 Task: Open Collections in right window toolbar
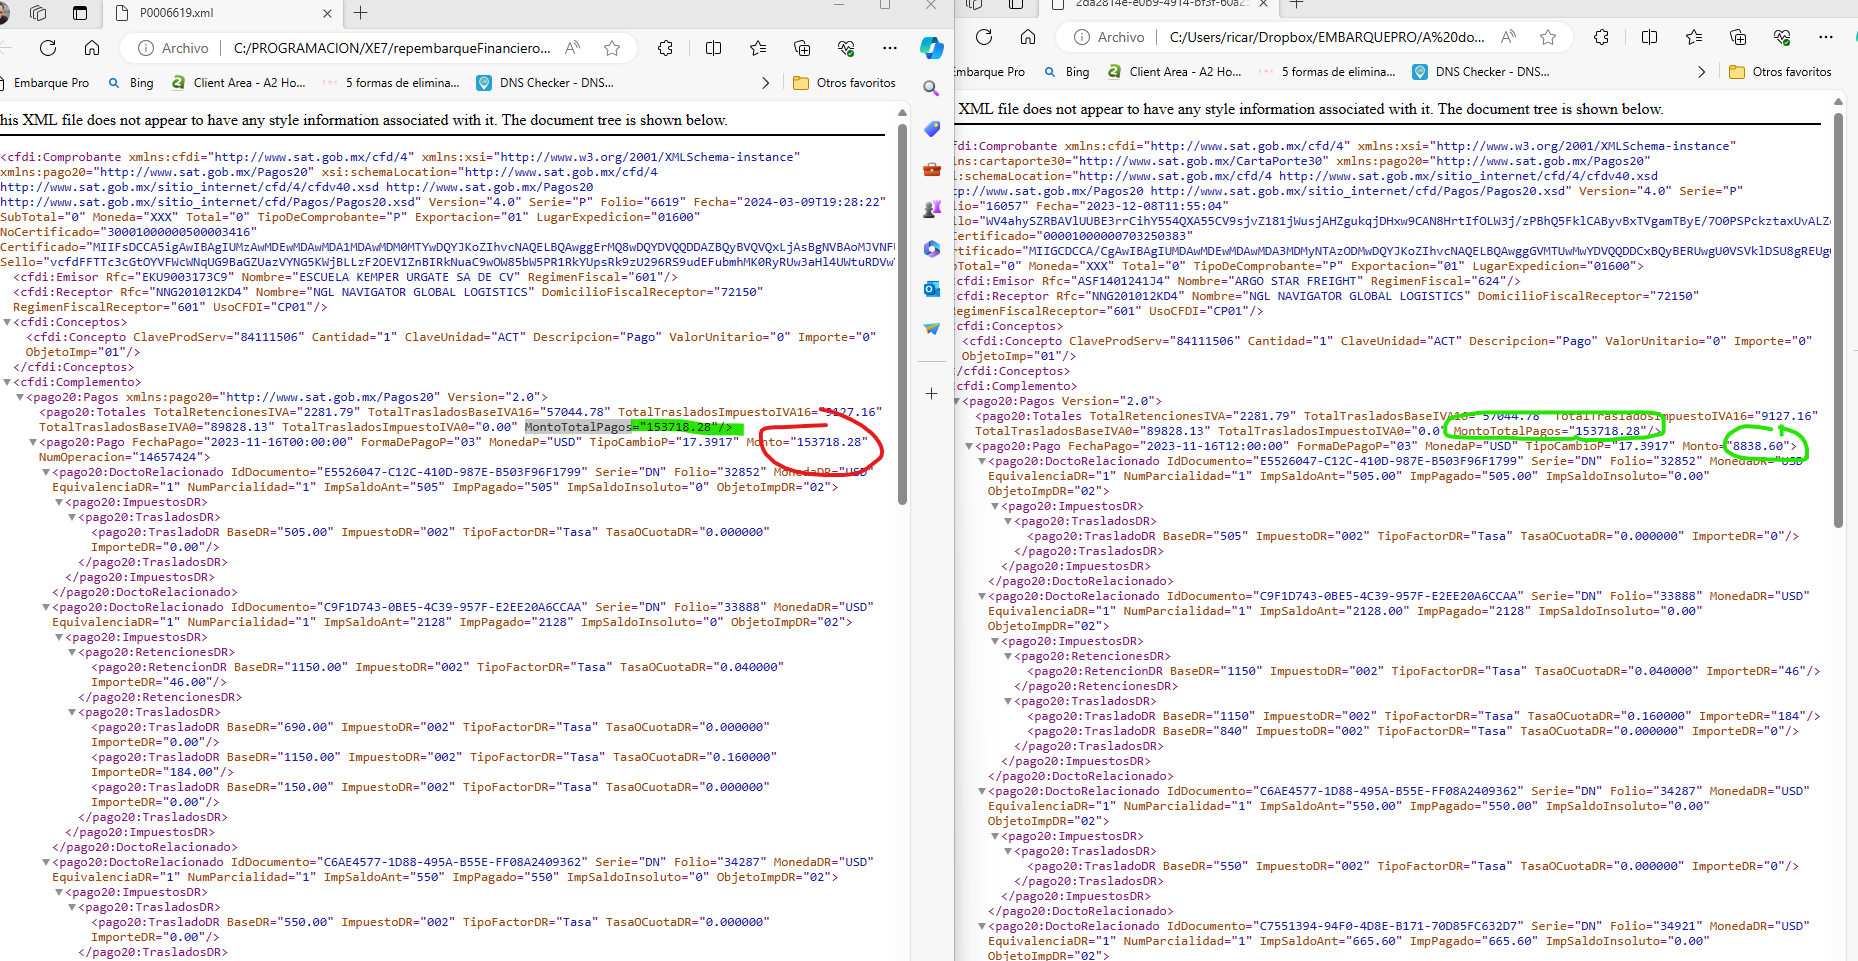1738,37
